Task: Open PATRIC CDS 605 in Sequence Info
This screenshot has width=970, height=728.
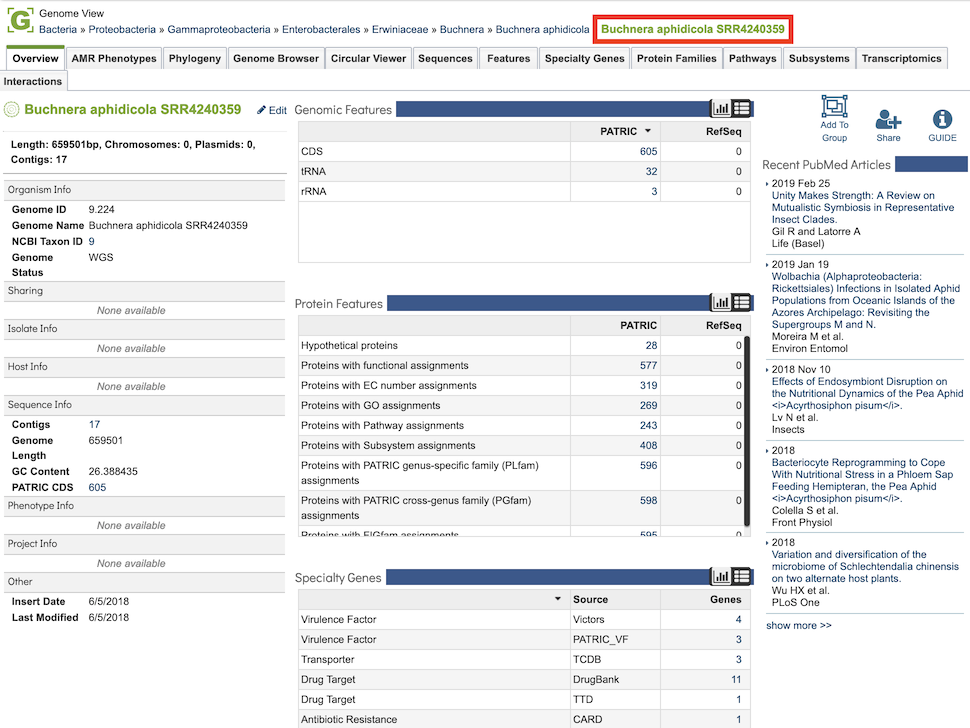Action: click(97, 487)
